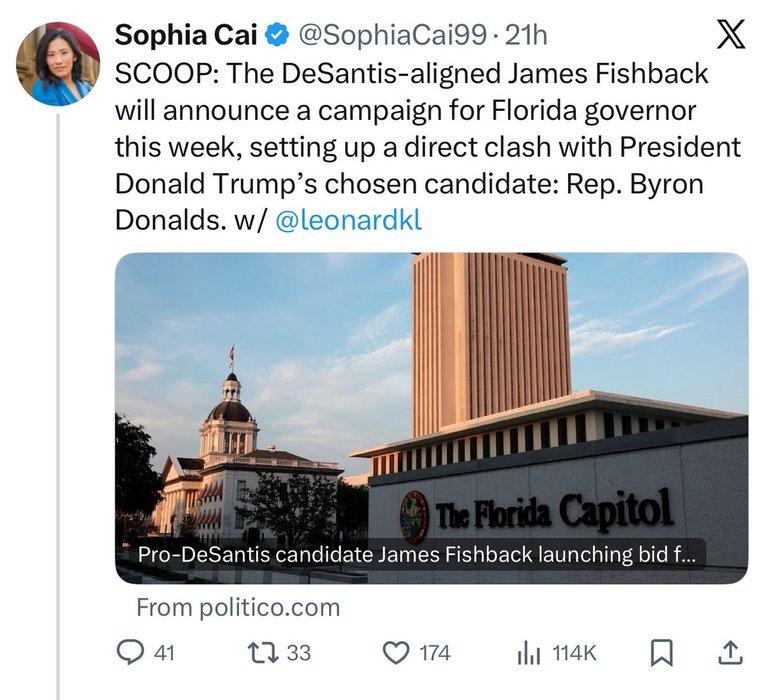765x700 pixels.
Task: Click the X logo in the corner
Action: (x=732, y=36)
